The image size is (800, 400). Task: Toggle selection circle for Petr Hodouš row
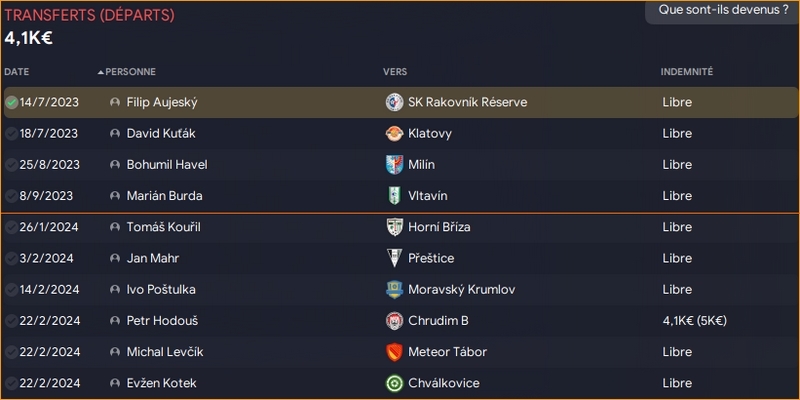pos(11,321)
